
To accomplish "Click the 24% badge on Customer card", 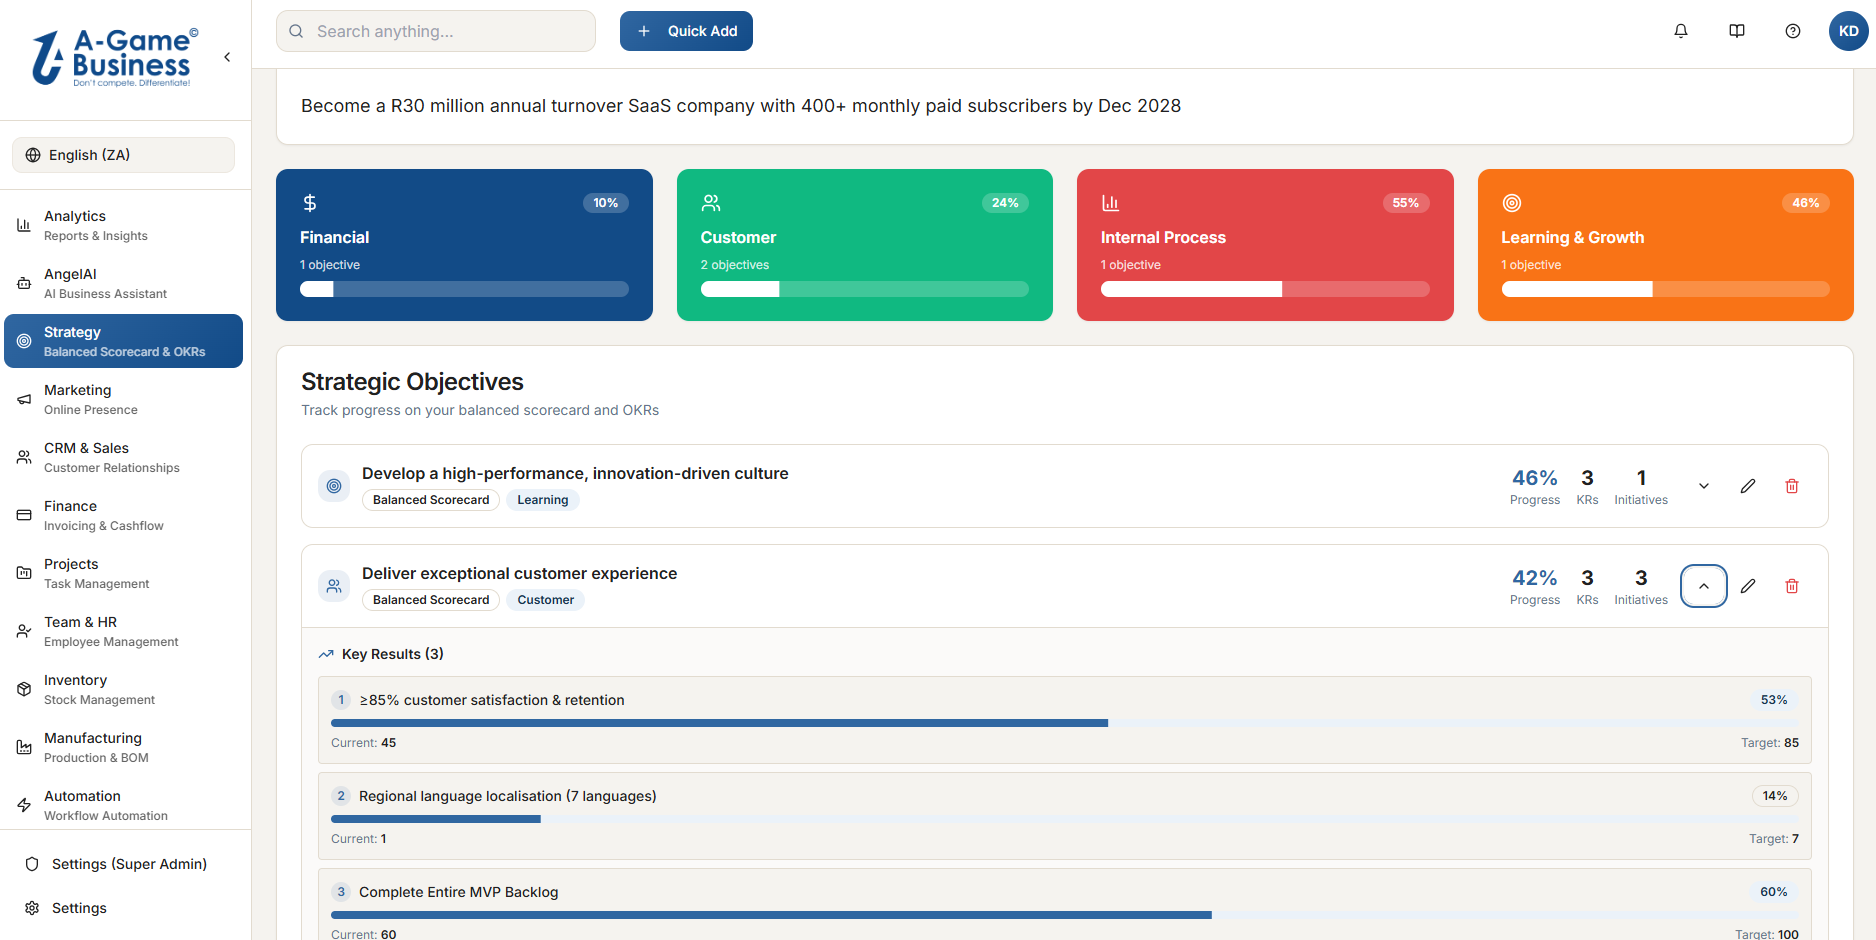I will pos(1005,203).
